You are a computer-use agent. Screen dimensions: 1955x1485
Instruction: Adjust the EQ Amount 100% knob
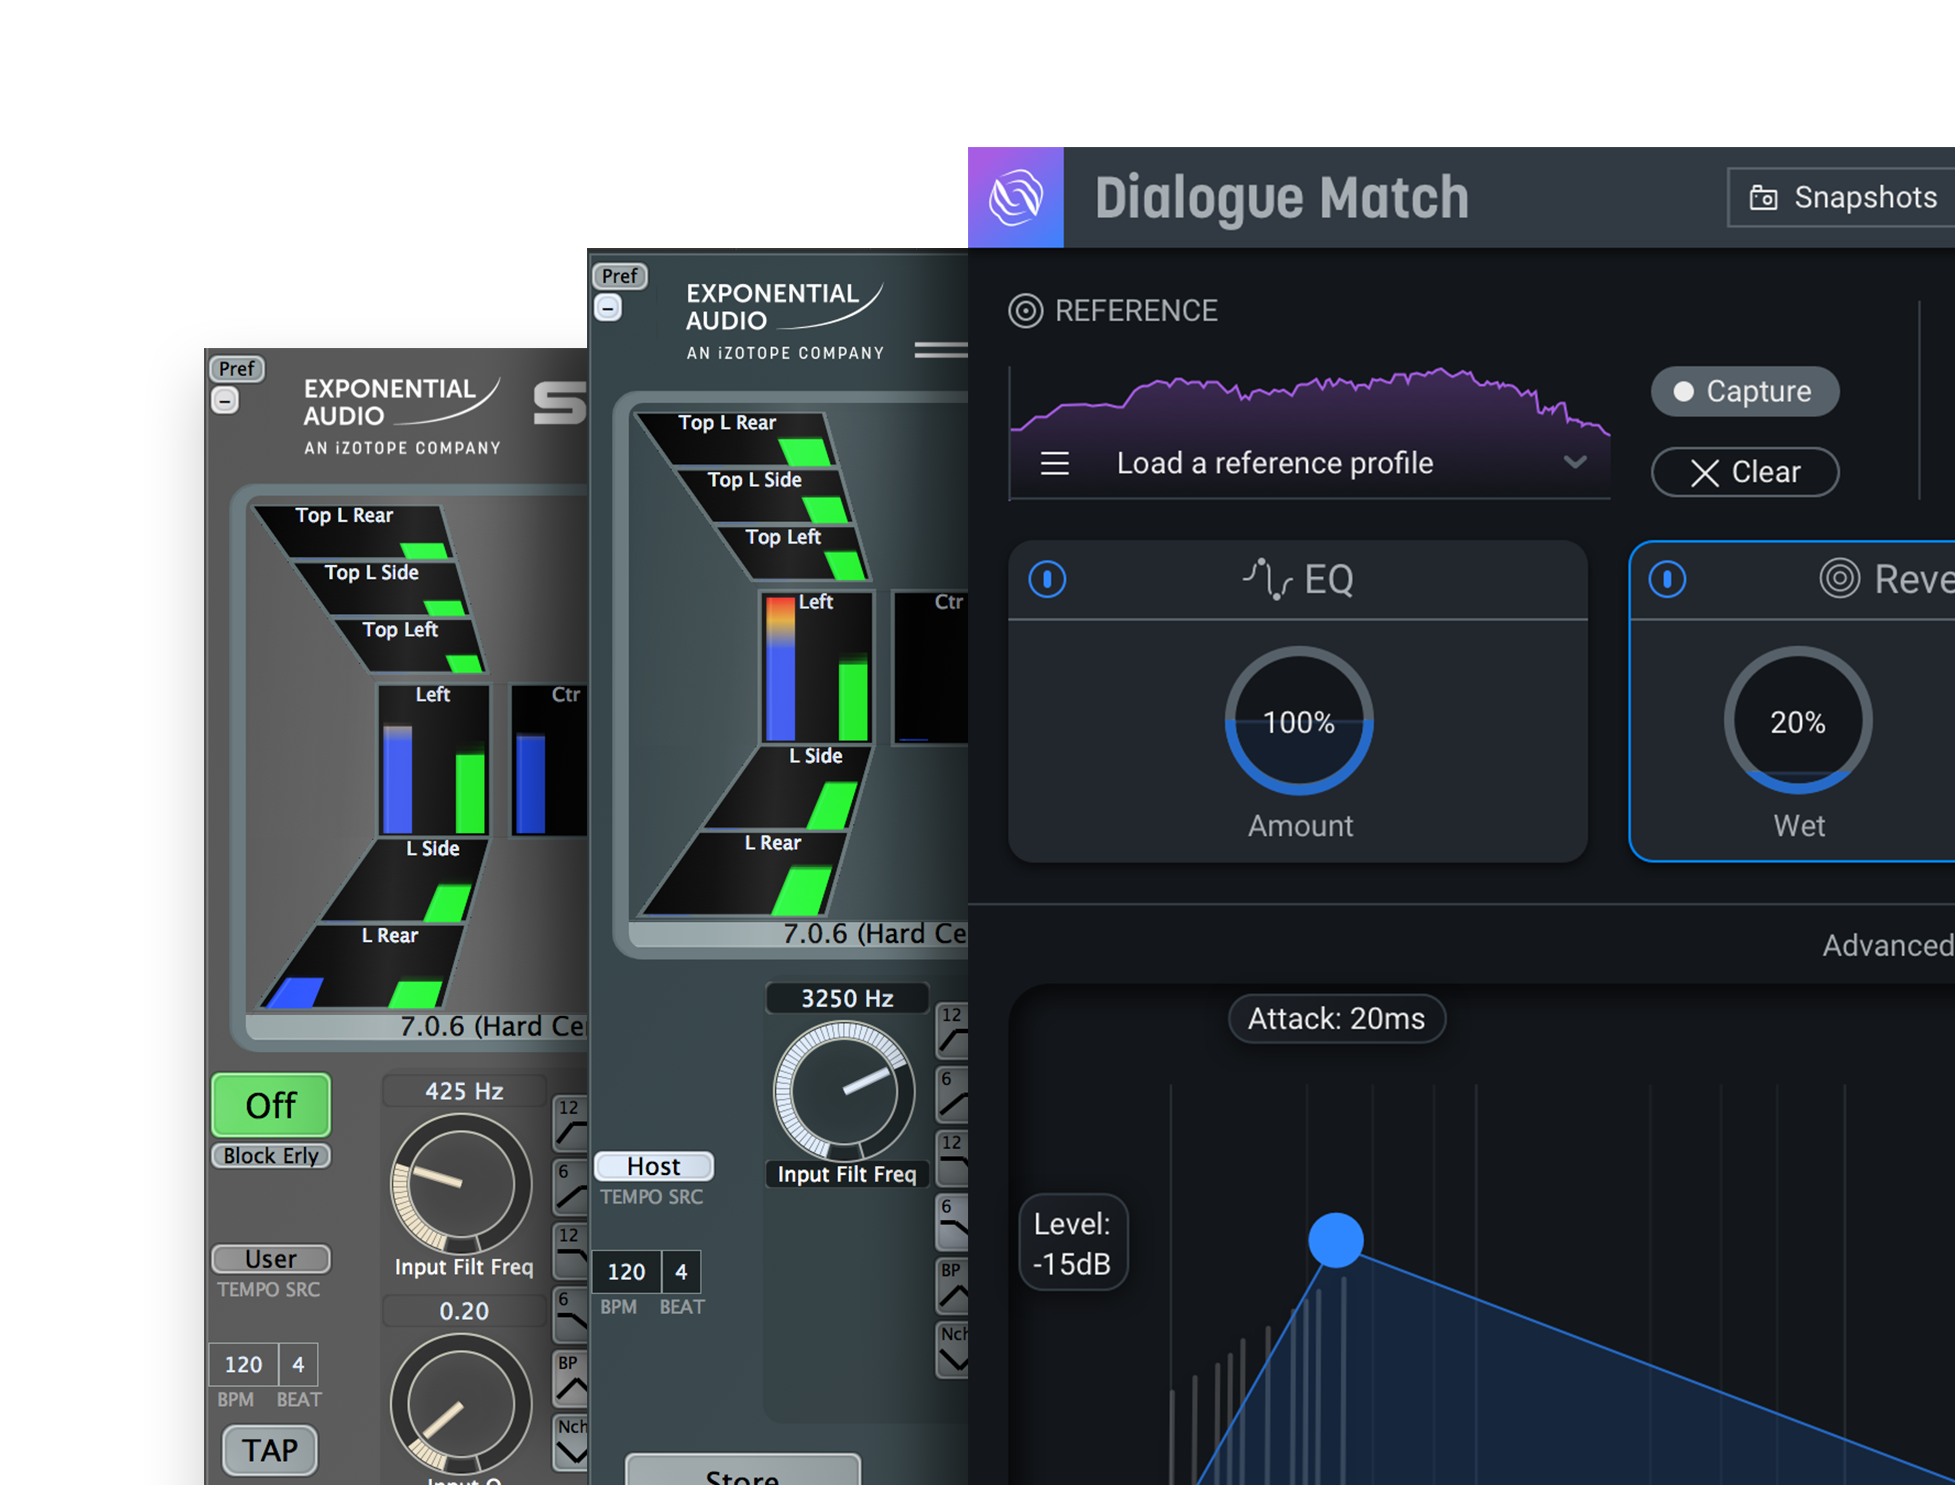(x=1299, y=721)
